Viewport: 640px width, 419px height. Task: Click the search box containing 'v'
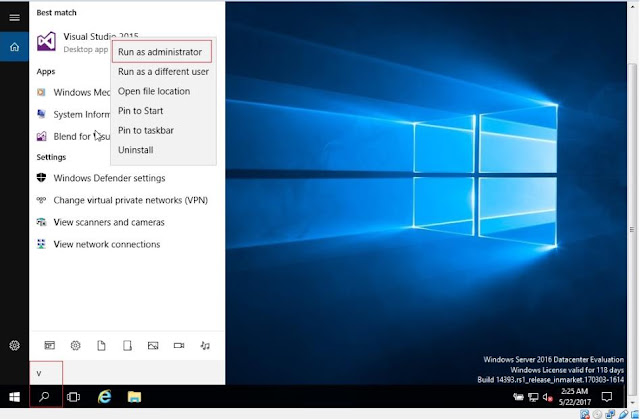click(127, 373)
